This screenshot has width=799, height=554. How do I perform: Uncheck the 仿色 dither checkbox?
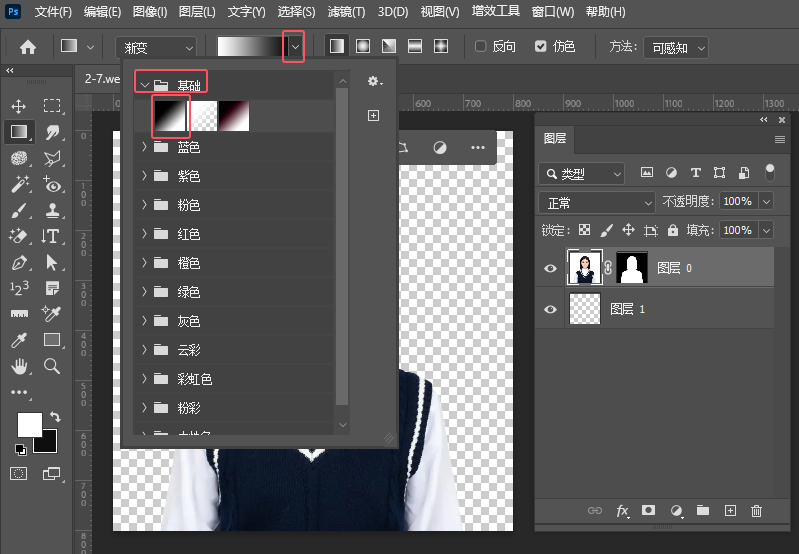coord(541,46)
